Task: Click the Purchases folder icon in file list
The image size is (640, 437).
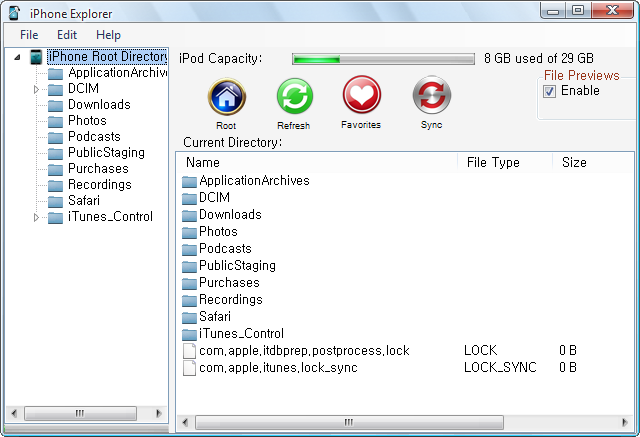Action: coord(189,283)
